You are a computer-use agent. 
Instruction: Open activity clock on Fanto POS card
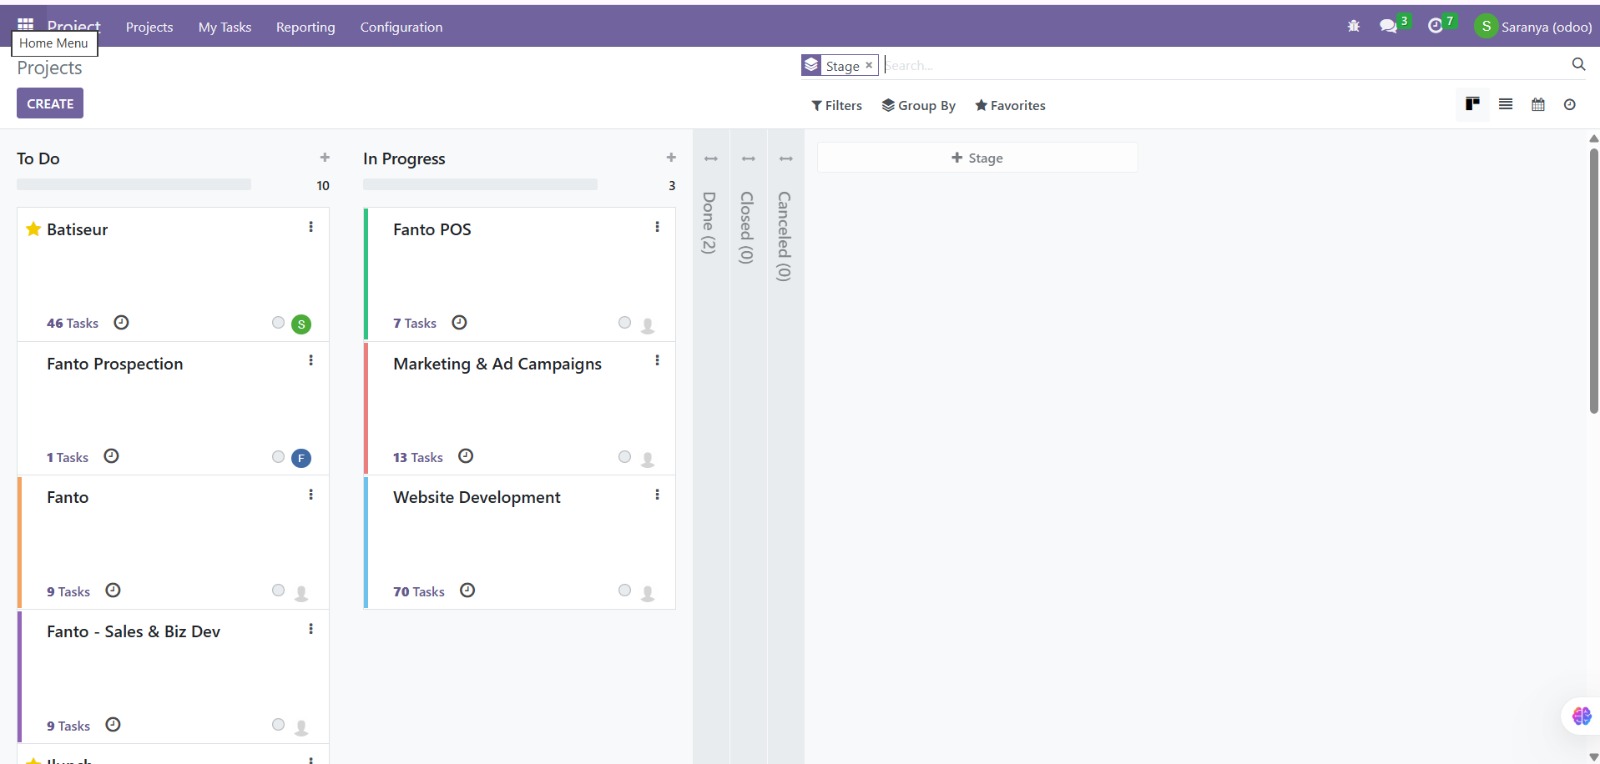coord(459,322)
